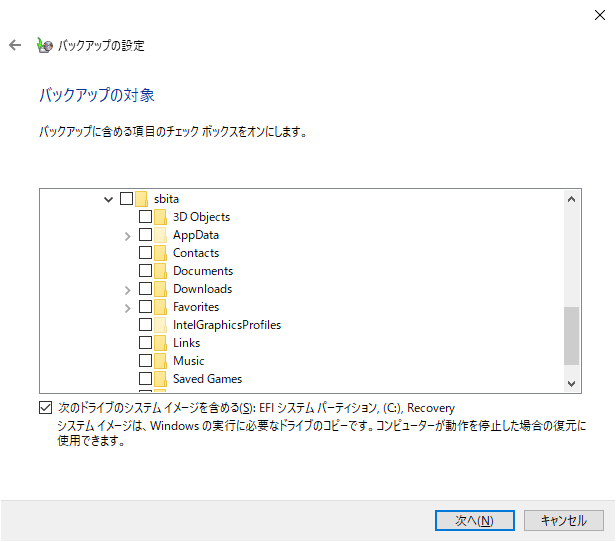
Task: Select the IntelGraphicsProfiles label
Action: [227, 326]
